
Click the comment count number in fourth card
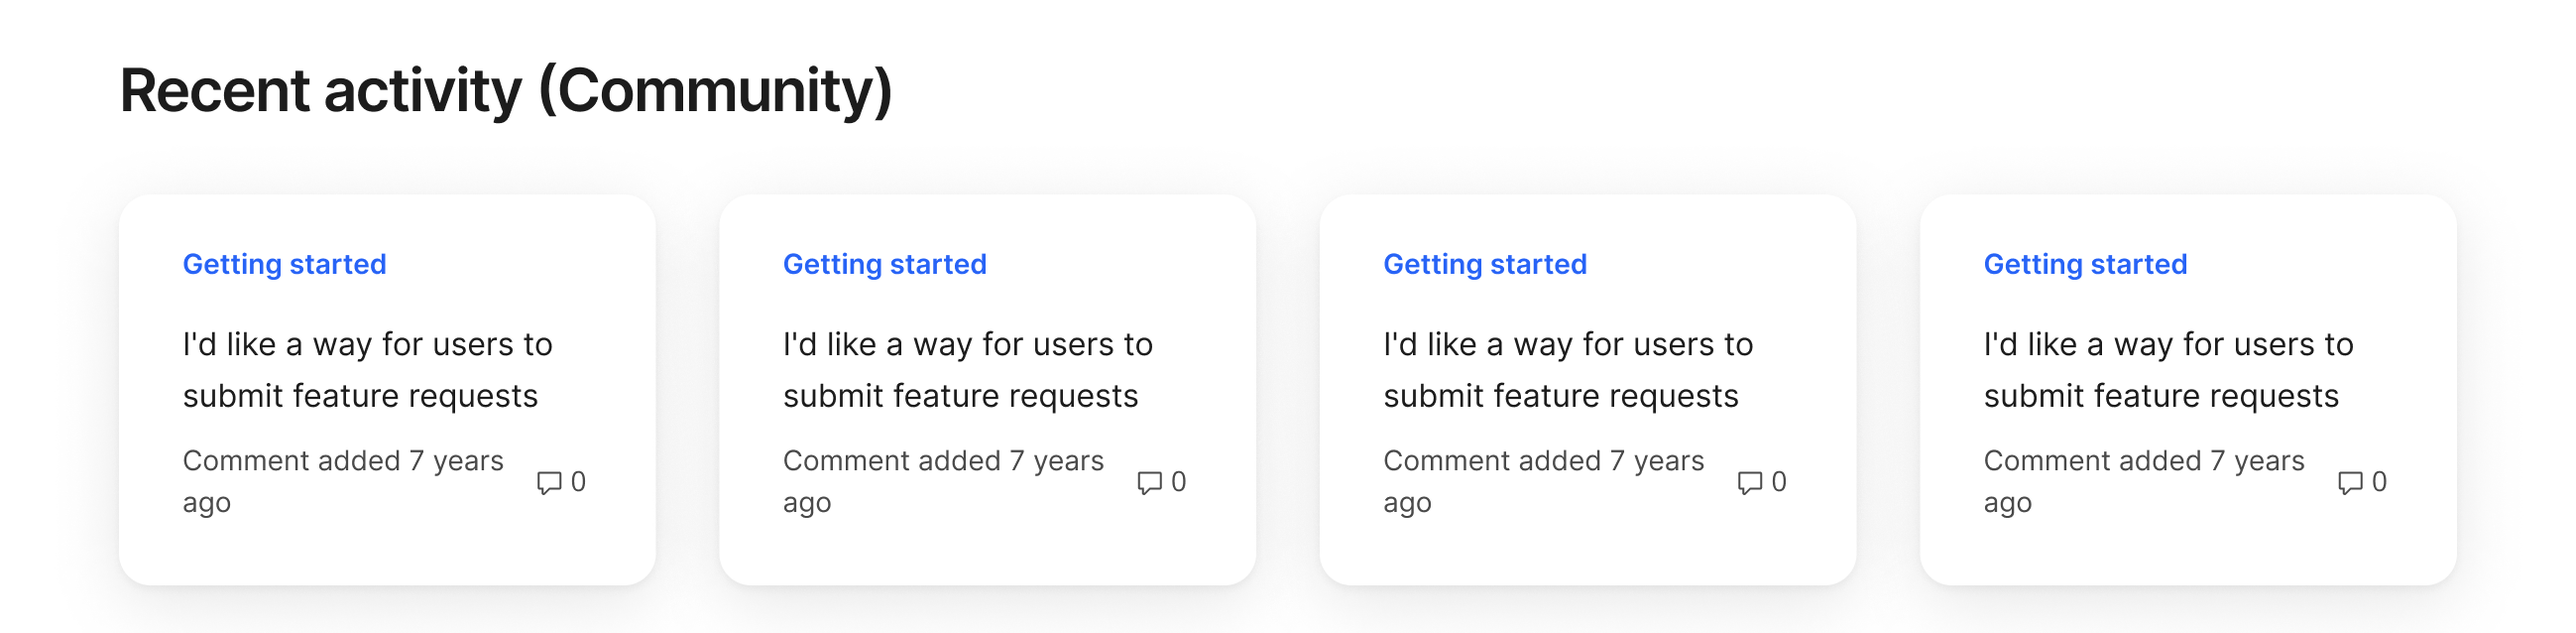coord(2379,482)
